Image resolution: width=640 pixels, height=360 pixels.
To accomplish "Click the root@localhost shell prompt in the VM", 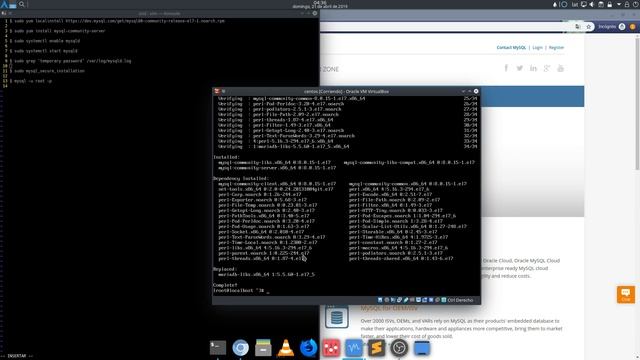I will click(x=239, y=291).
